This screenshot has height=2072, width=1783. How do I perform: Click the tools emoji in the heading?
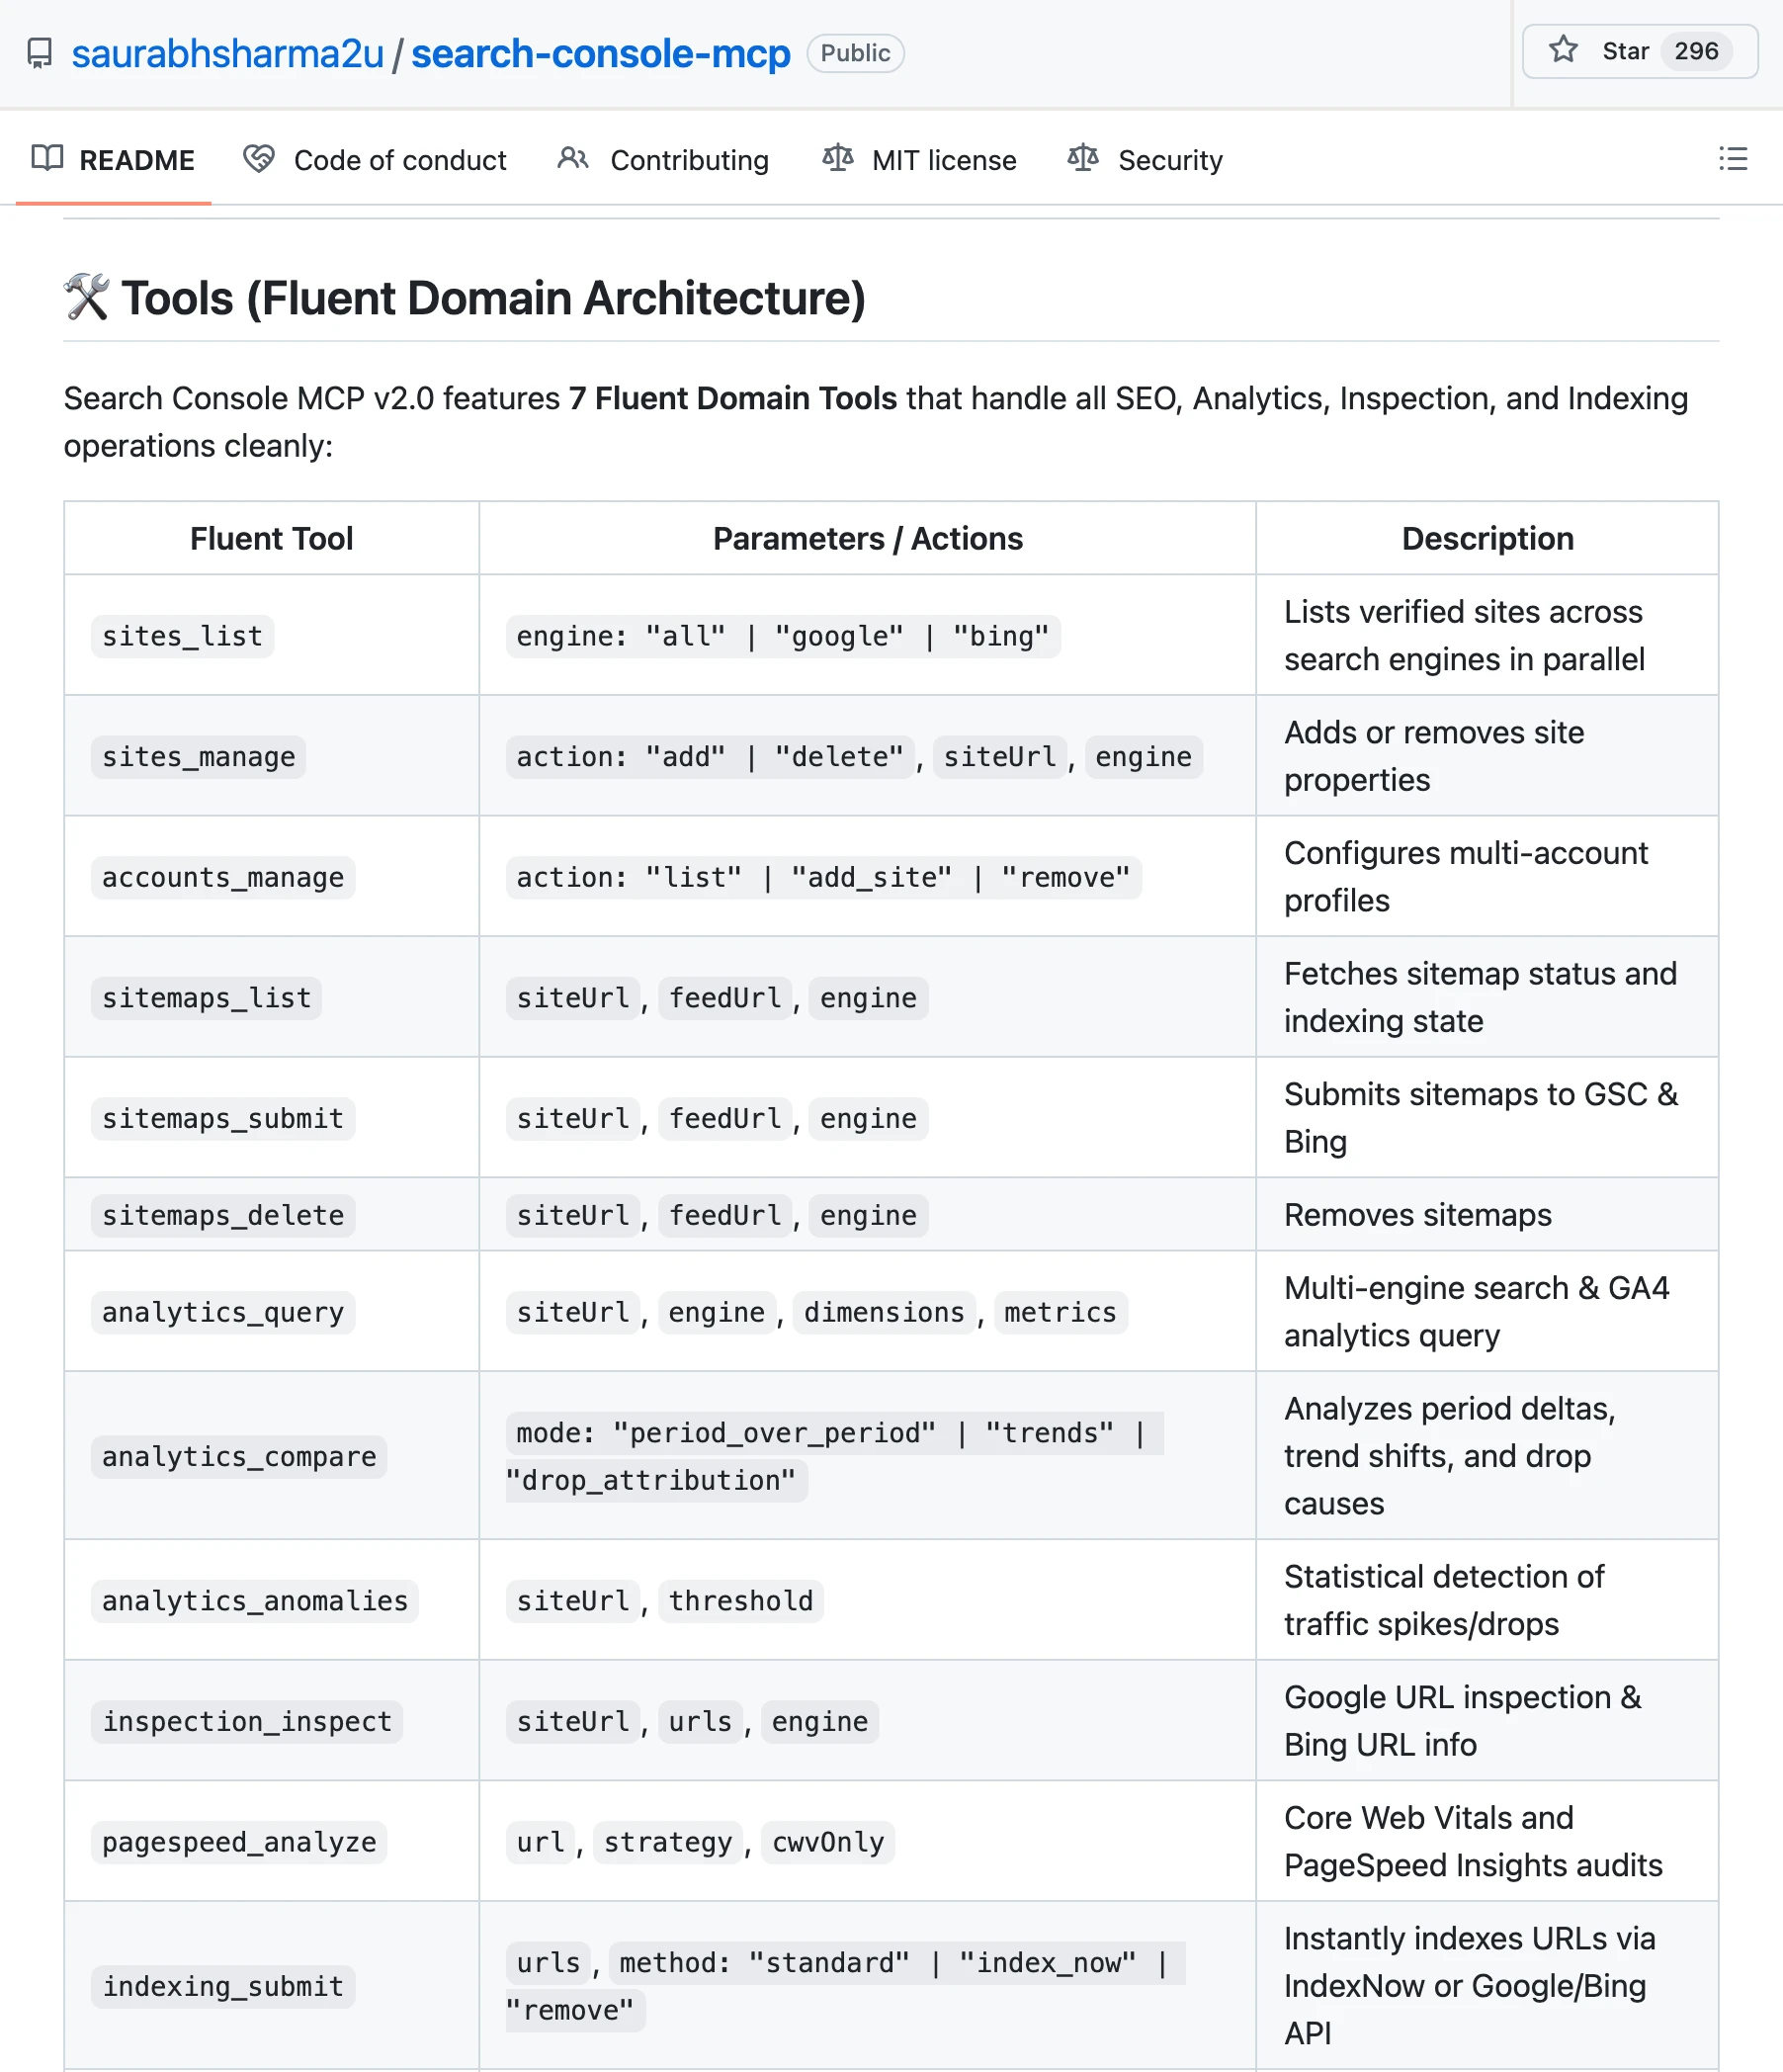click(86, 298)
